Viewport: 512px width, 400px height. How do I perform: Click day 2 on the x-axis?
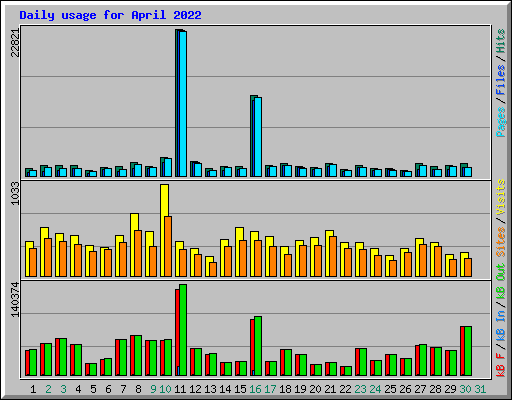tap(48, 389)
